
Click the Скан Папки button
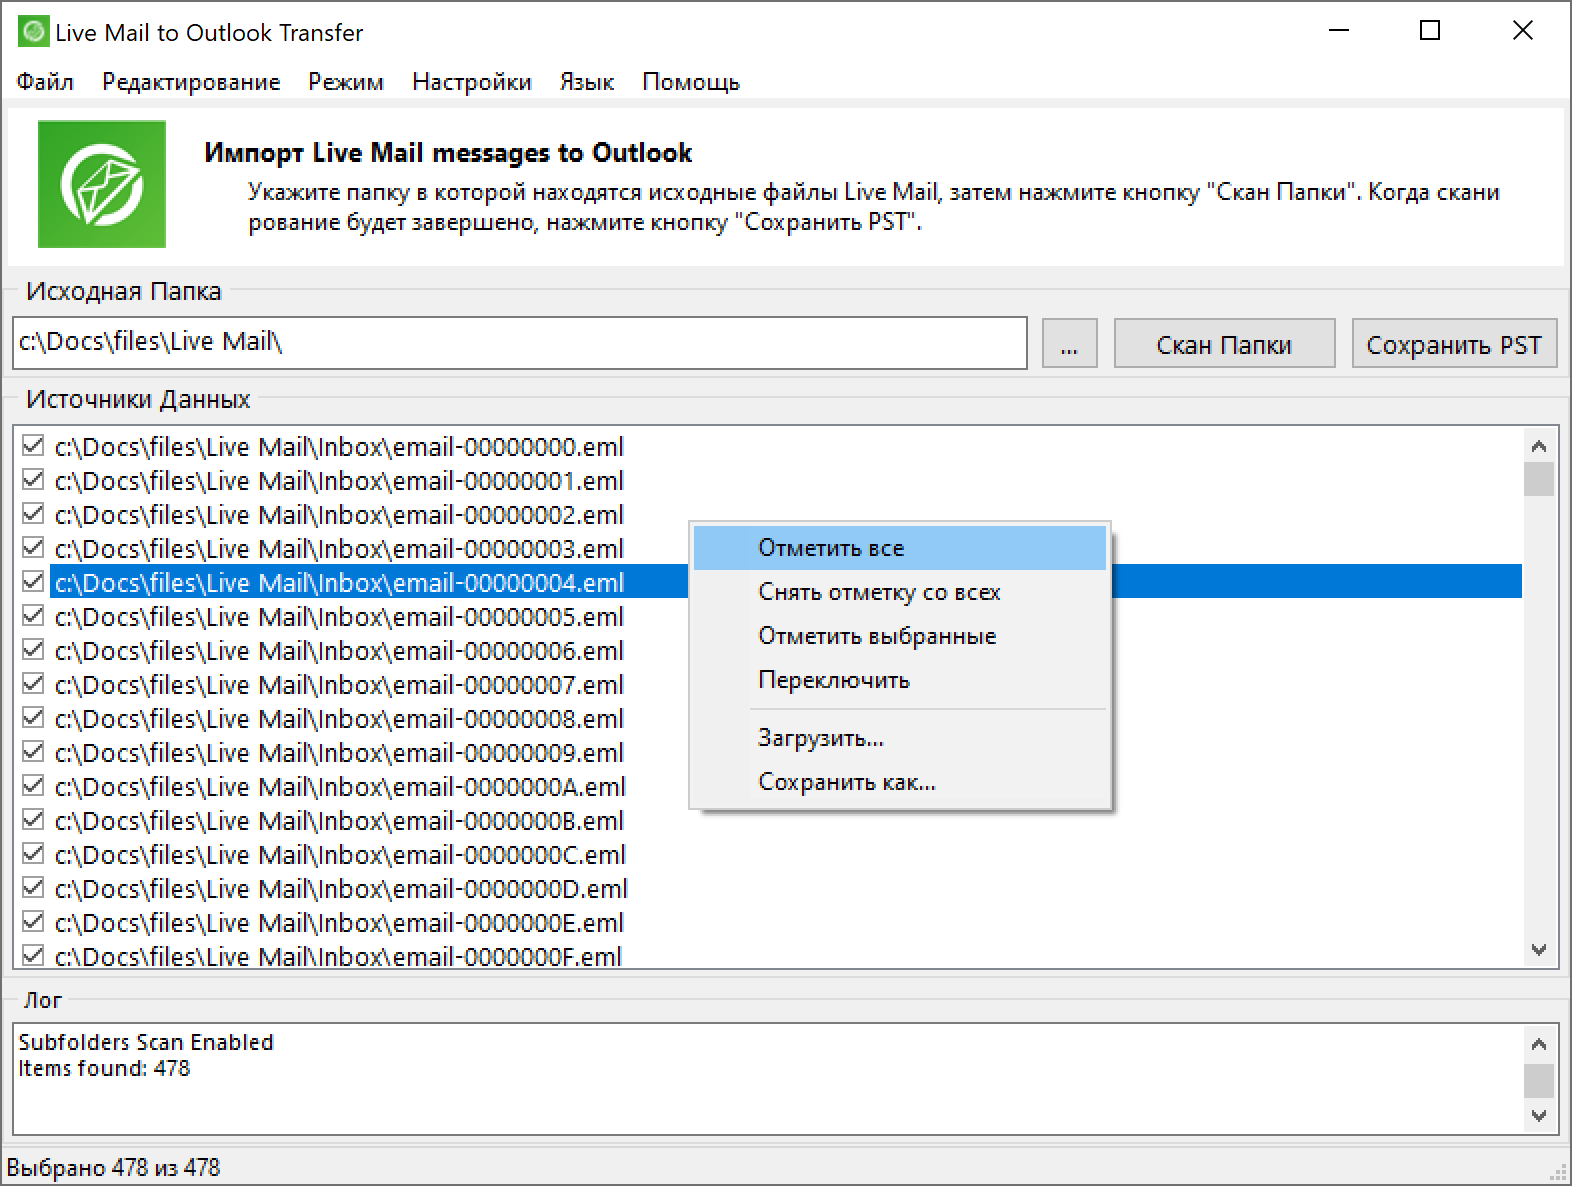pyautogui.click(x=1224, y=344)
